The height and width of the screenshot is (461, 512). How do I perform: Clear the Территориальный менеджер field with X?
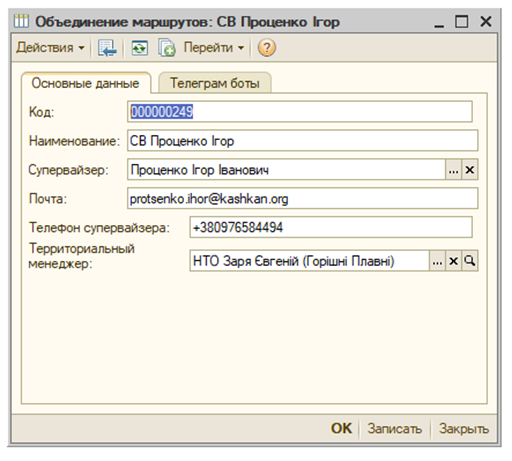453,261
